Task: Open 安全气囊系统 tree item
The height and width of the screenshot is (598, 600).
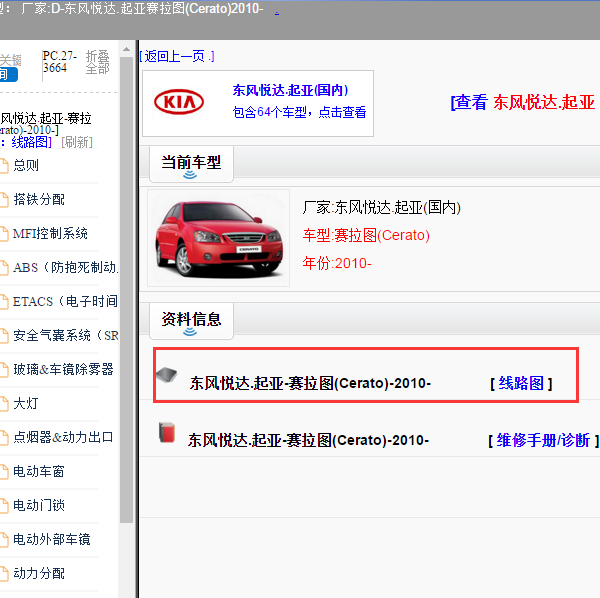Action: point(65,336)
